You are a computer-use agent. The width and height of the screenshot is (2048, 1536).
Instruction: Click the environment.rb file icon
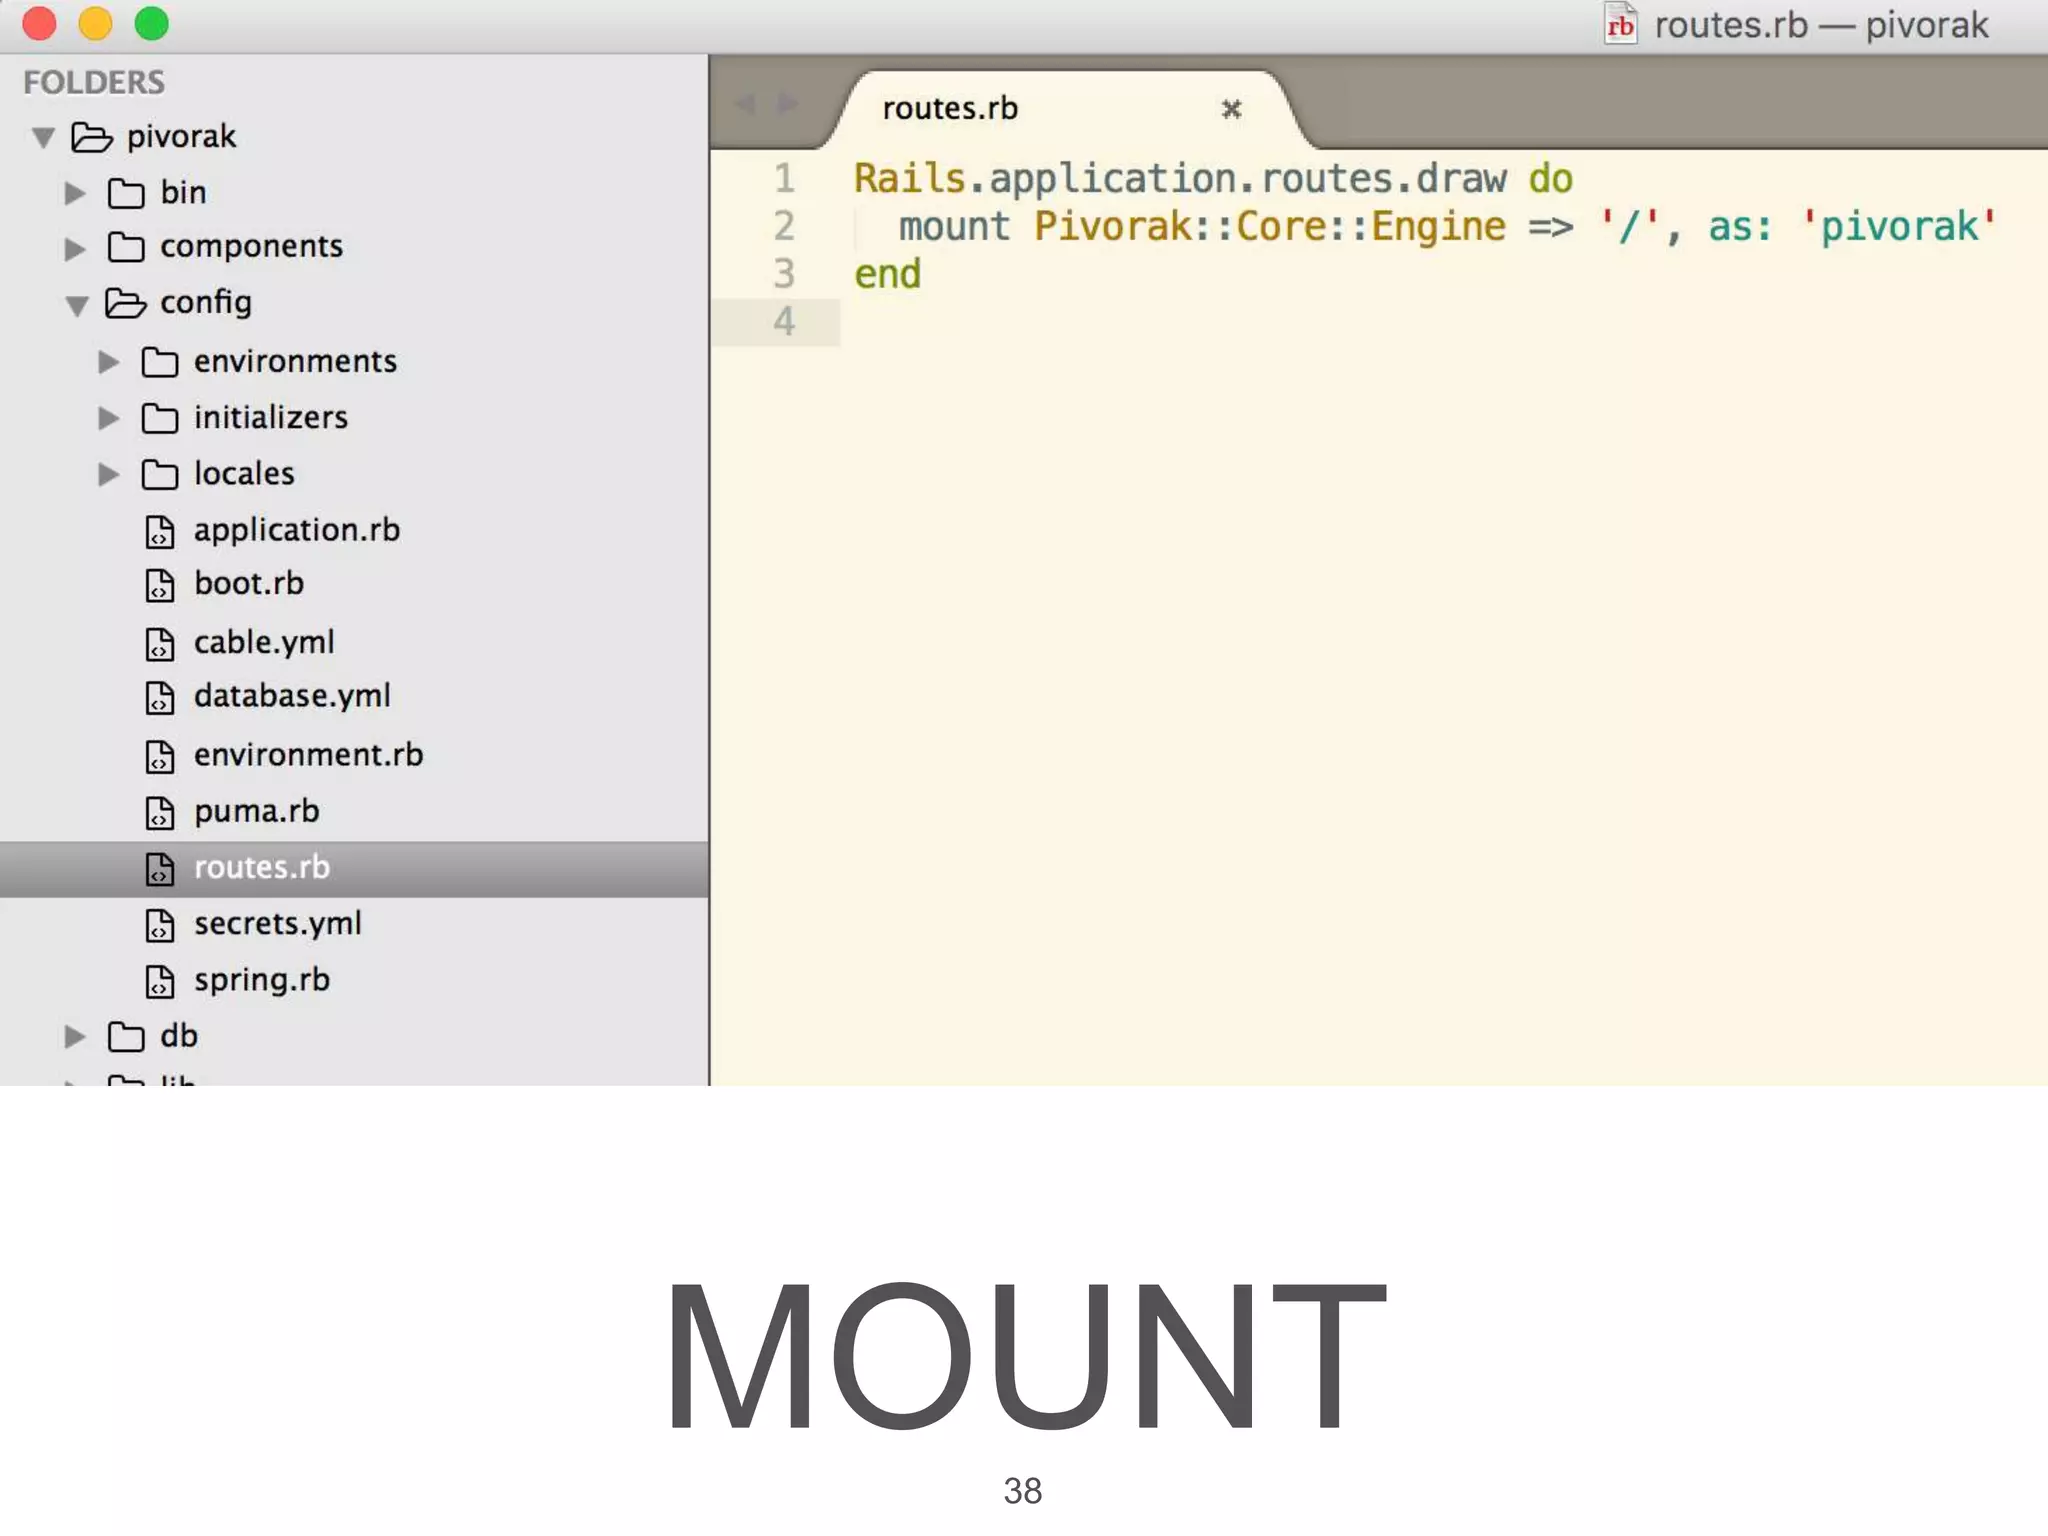point(160,757)
